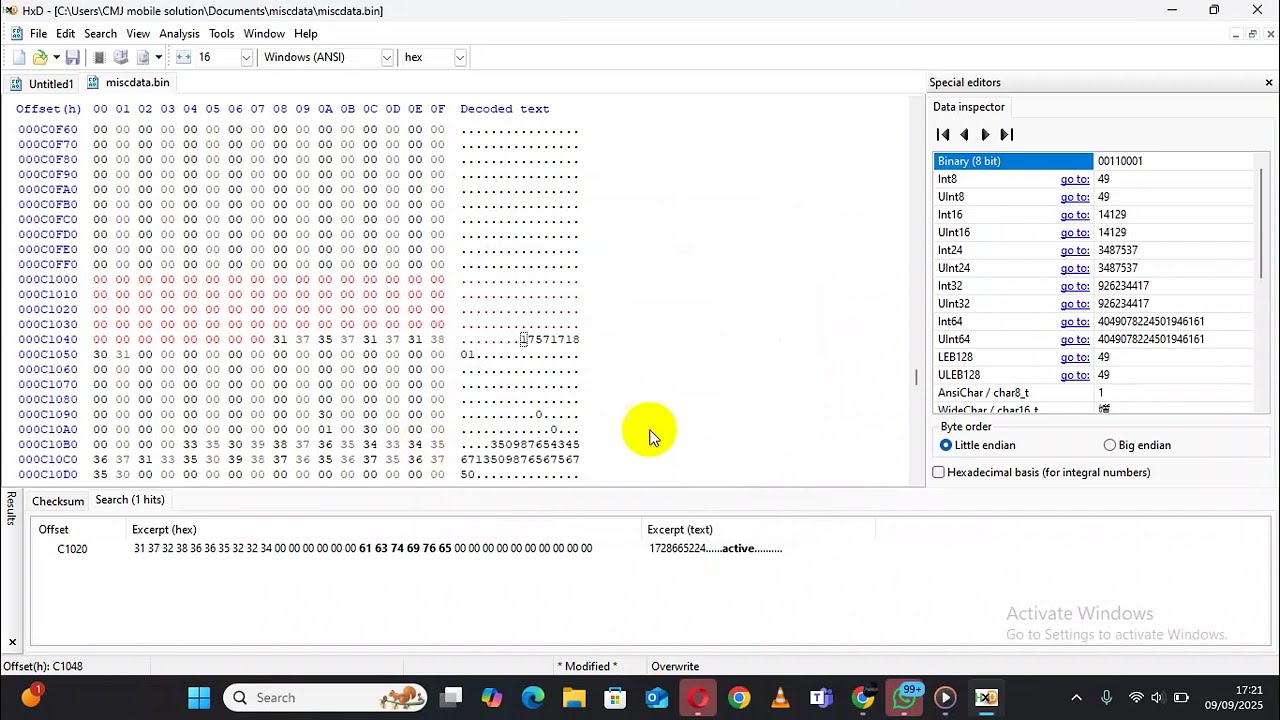Click the New file toolbar icon

tap(19, 57)
